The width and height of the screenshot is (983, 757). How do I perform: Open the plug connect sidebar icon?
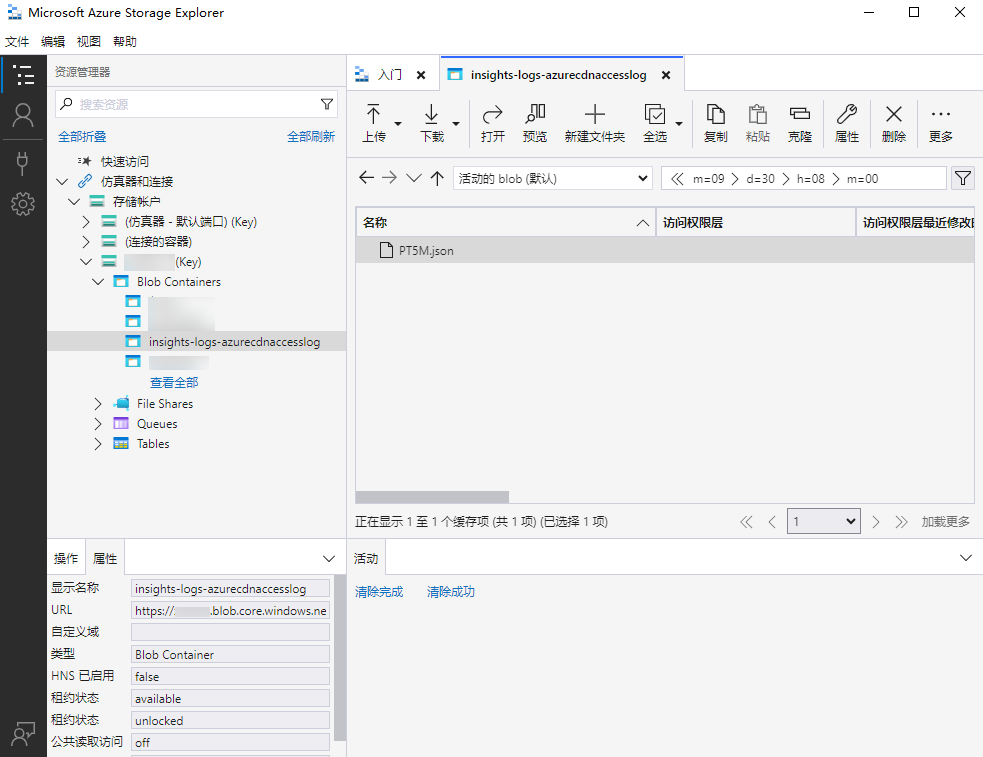pos(23,161)
